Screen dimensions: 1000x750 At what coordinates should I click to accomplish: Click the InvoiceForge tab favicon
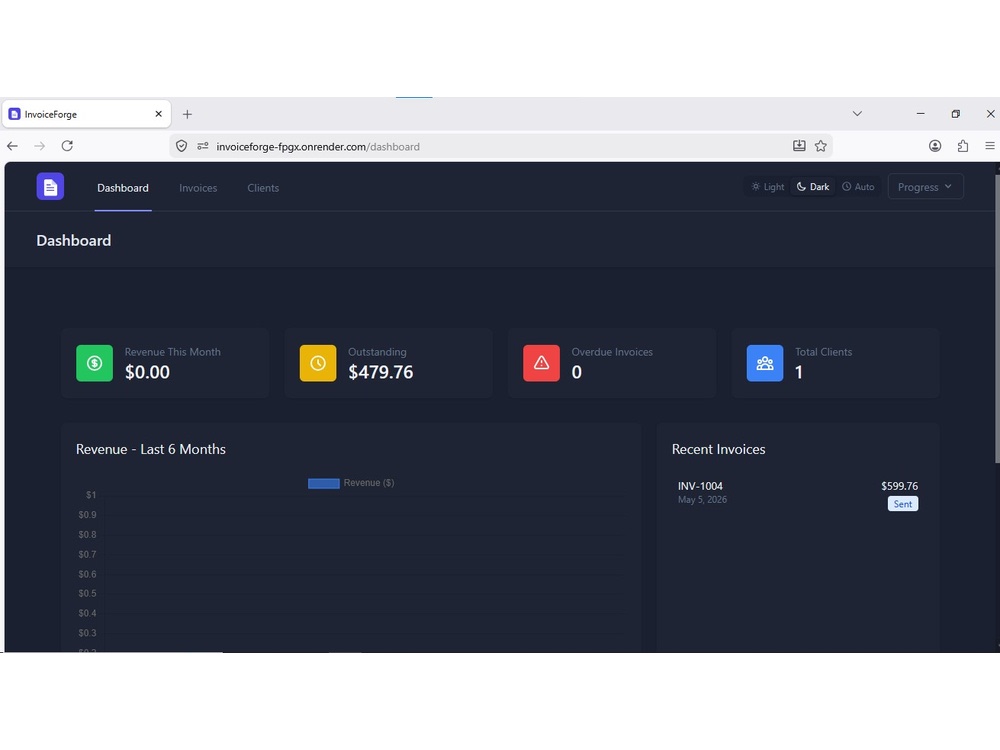click(14, 114)
